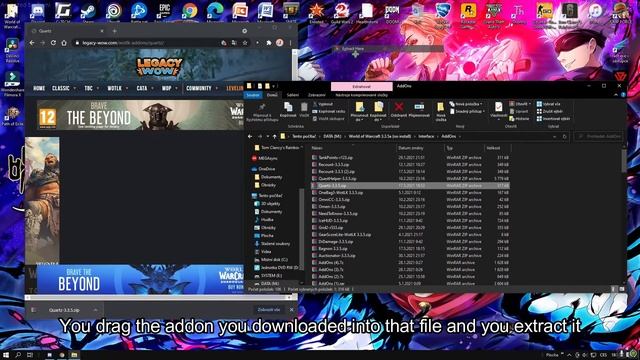This screenshot has width=640, height=360.
Task: Pin to Quick access in Explorer ribbon
Action: (262, 112)
